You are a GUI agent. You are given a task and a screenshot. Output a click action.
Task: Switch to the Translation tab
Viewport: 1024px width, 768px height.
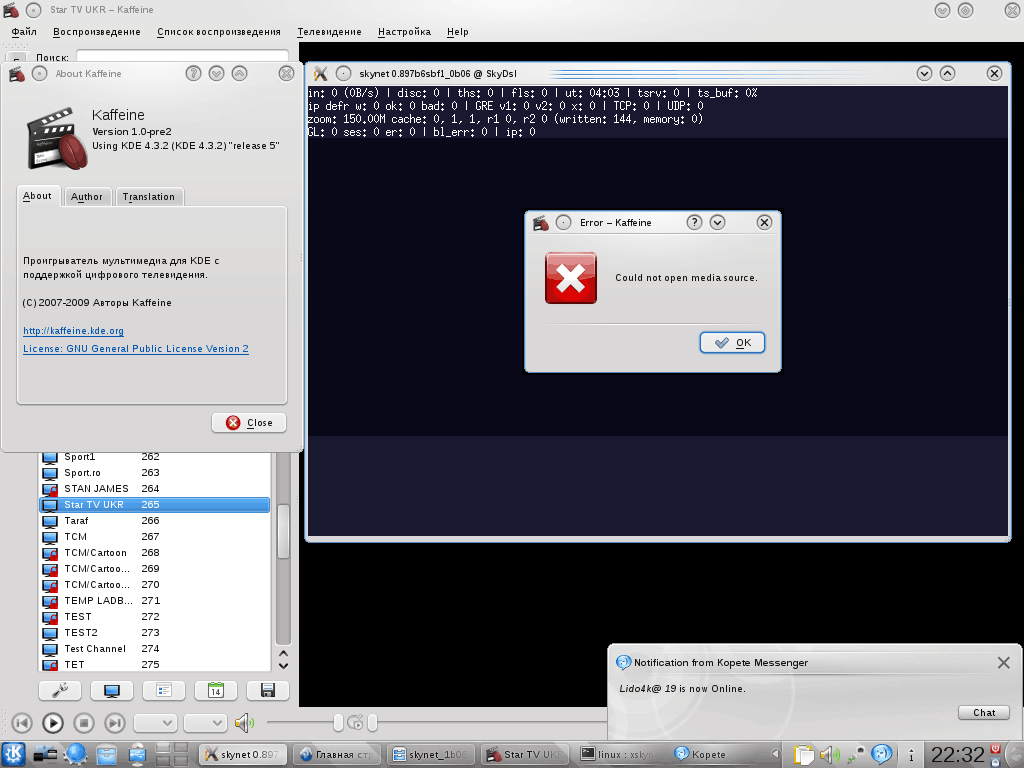pos(149,197)
